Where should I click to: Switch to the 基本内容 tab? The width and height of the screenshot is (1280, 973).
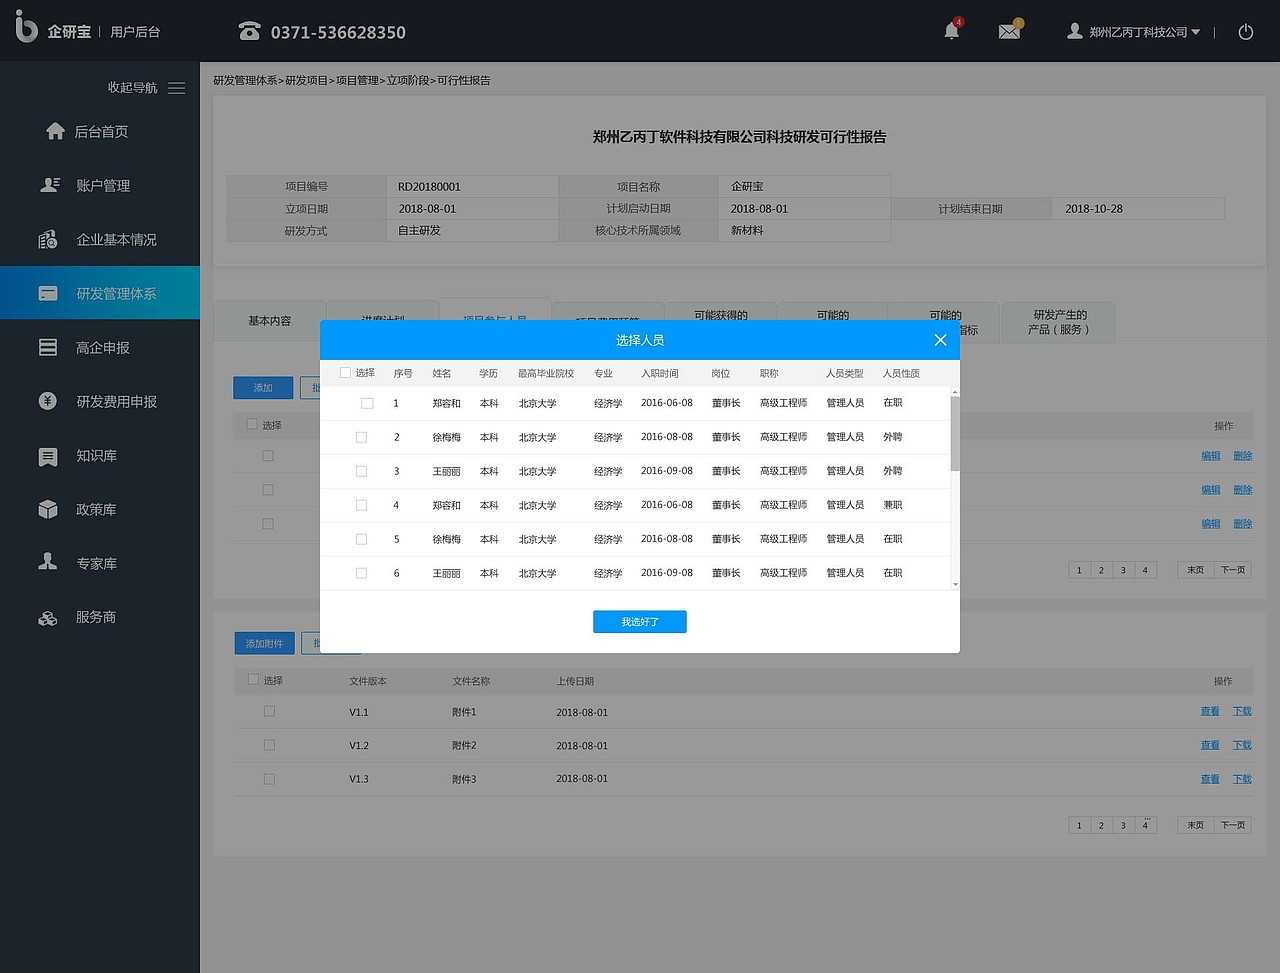tap(270, 321)
